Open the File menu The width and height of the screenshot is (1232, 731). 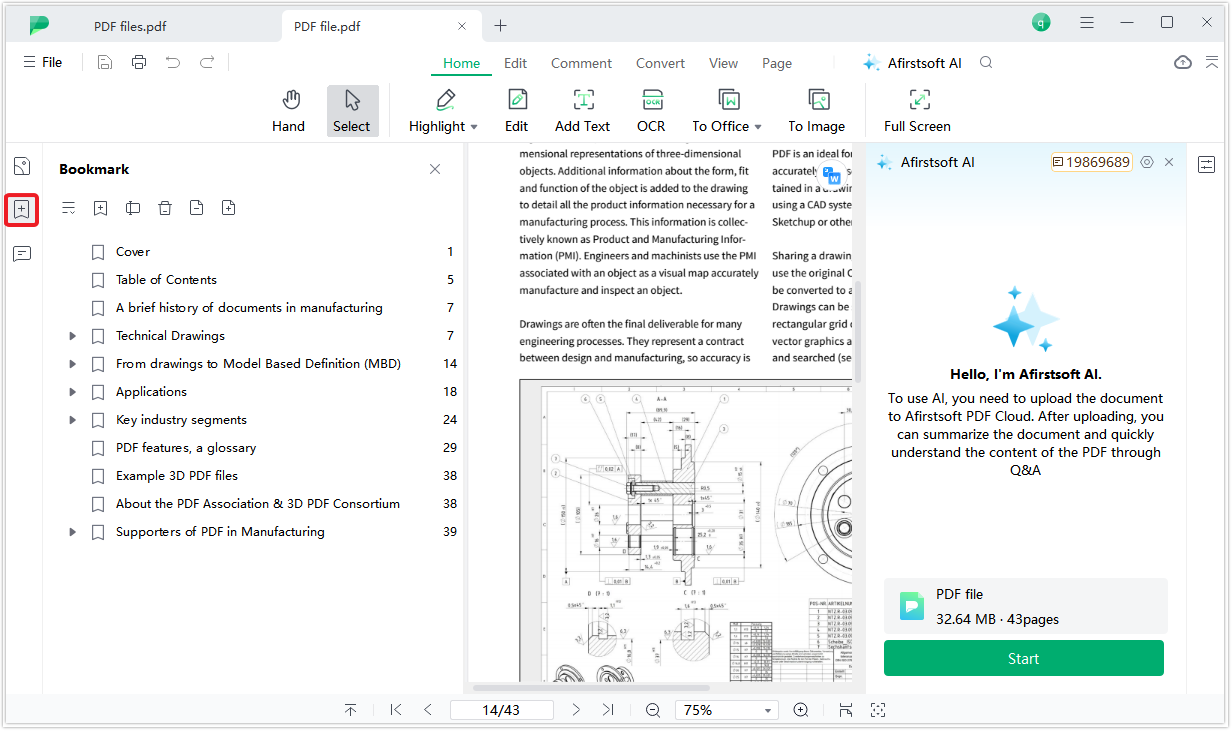[43, 62]
